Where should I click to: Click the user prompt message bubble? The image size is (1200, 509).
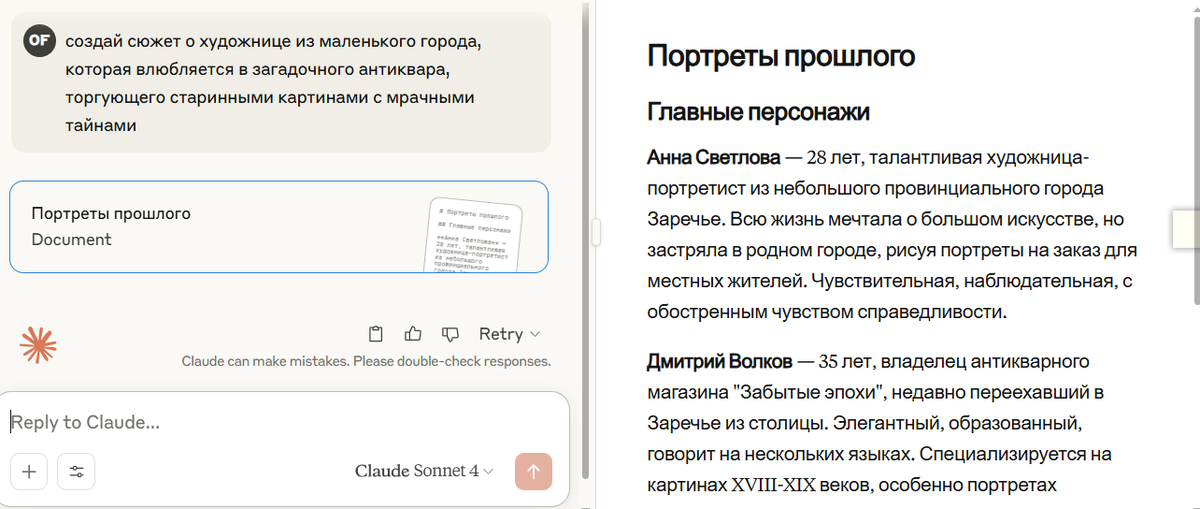[x=281, y=83]
